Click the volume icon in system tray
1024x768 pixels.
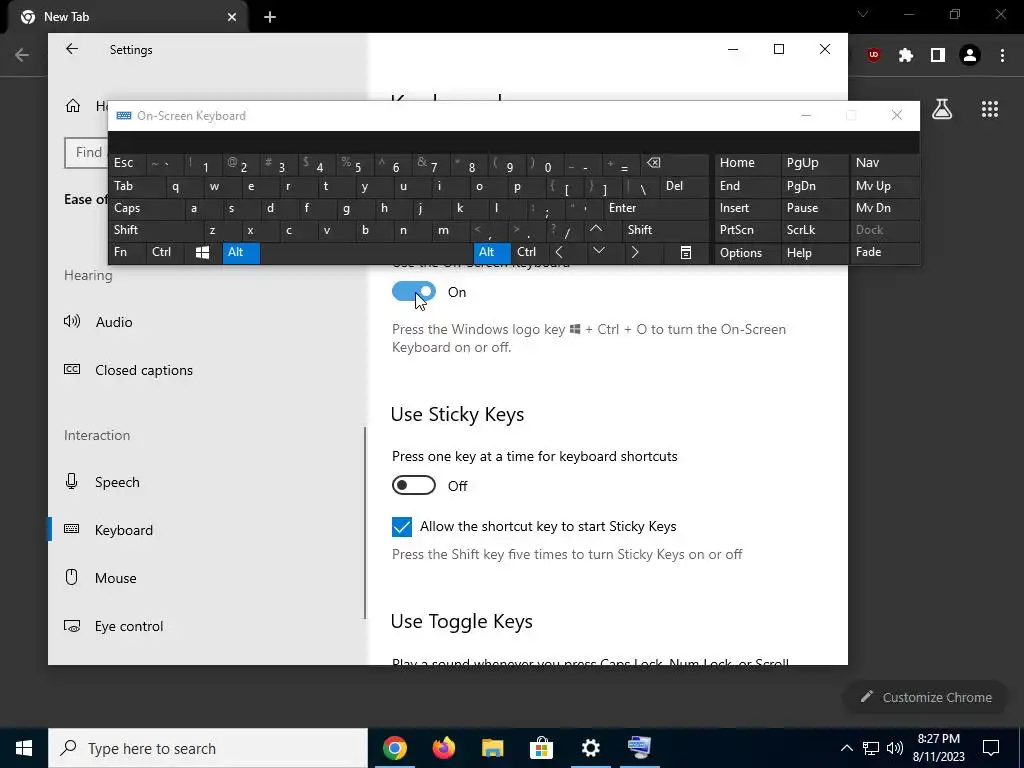click(895, 748)
